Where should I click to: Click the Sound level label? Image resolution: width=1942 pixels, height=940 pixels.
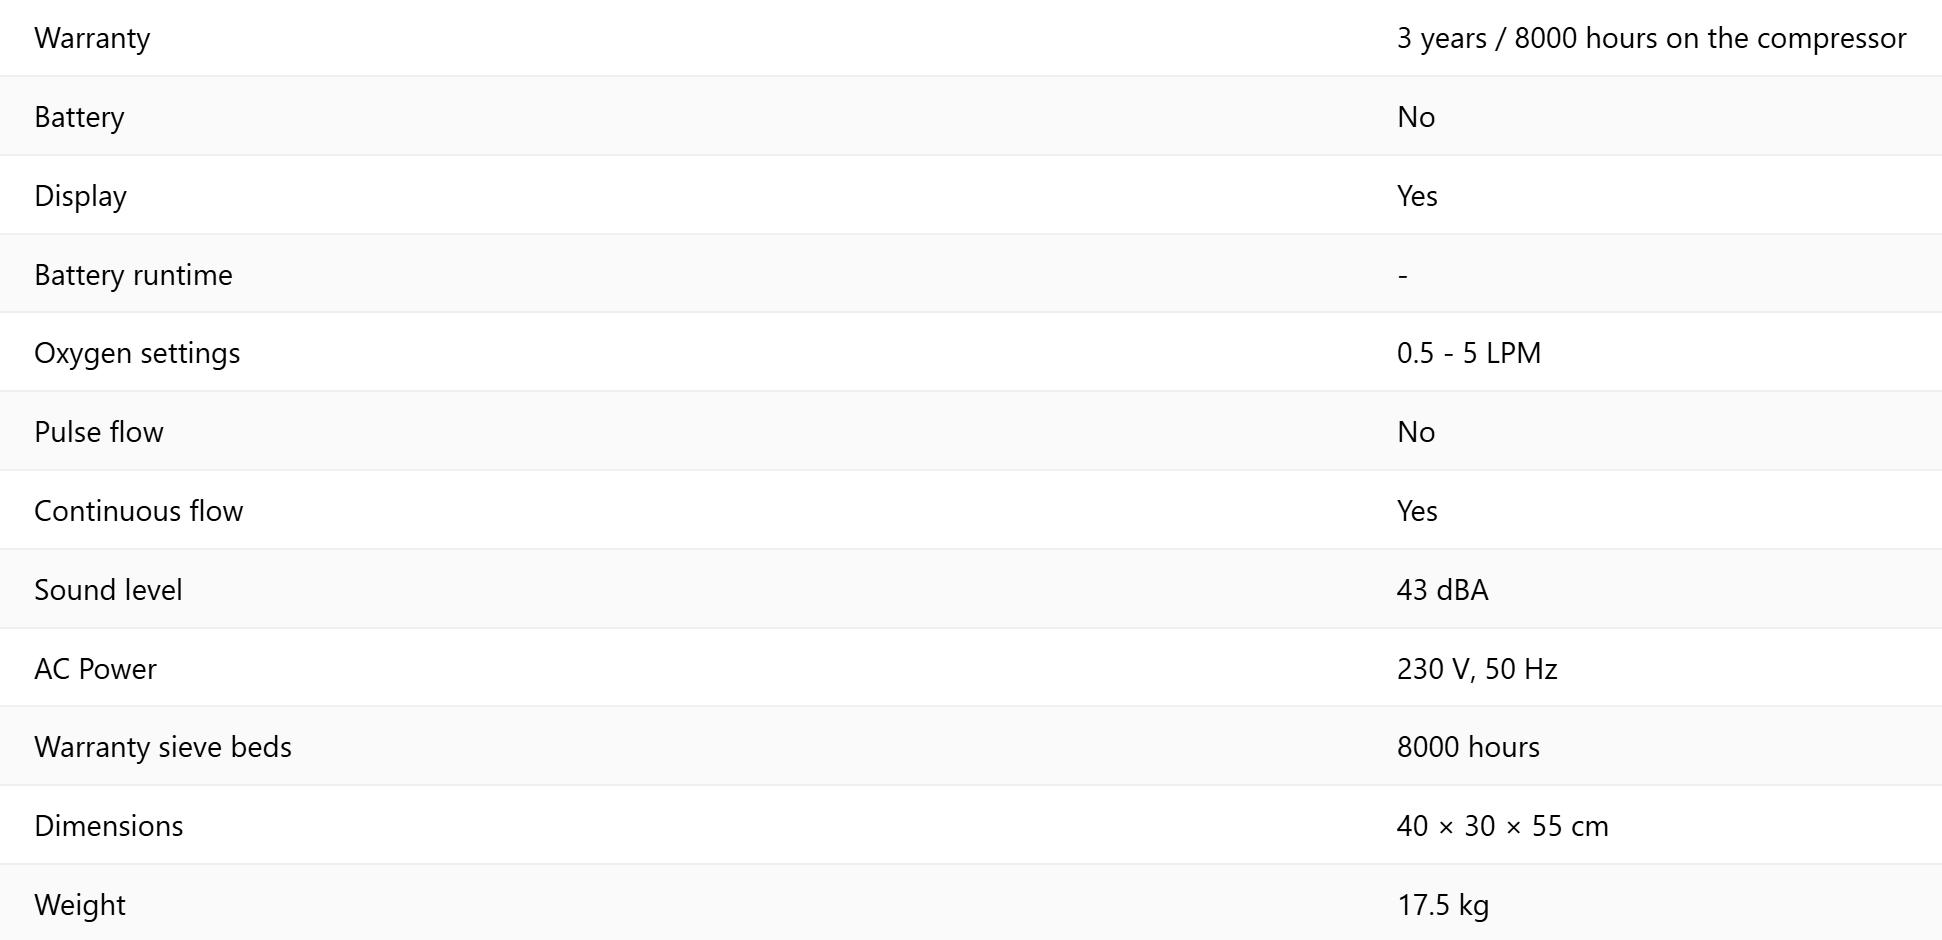point(108,590)
